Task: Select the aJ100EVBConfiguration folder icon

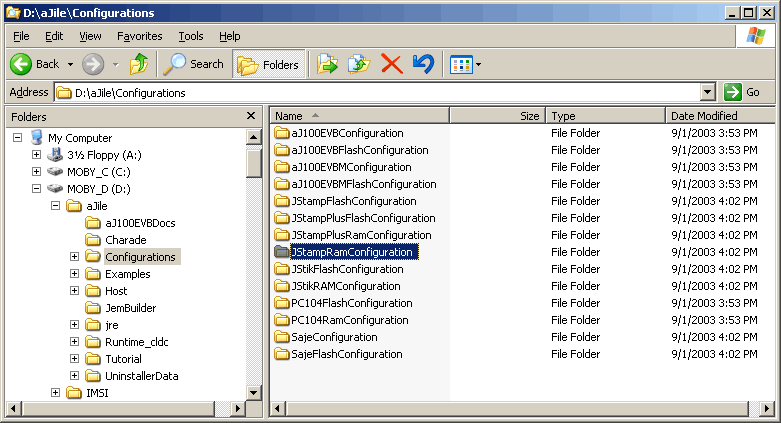Action: [282, 133]
